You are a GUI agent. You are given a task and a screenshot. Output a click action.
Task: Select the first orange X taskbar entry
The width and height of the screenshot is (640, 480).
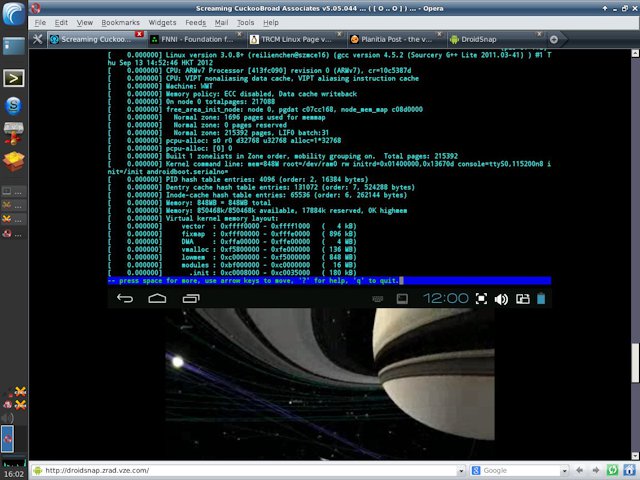13,205
